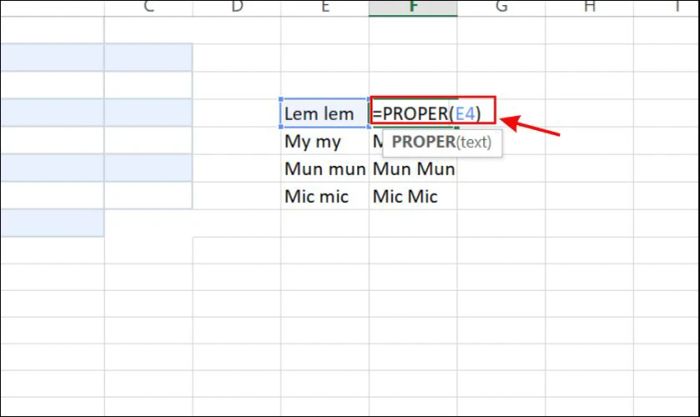Viewport: 700px width, 417px height.
Task: Select the topmost shaded cell in column C
Action: (148, 58)
